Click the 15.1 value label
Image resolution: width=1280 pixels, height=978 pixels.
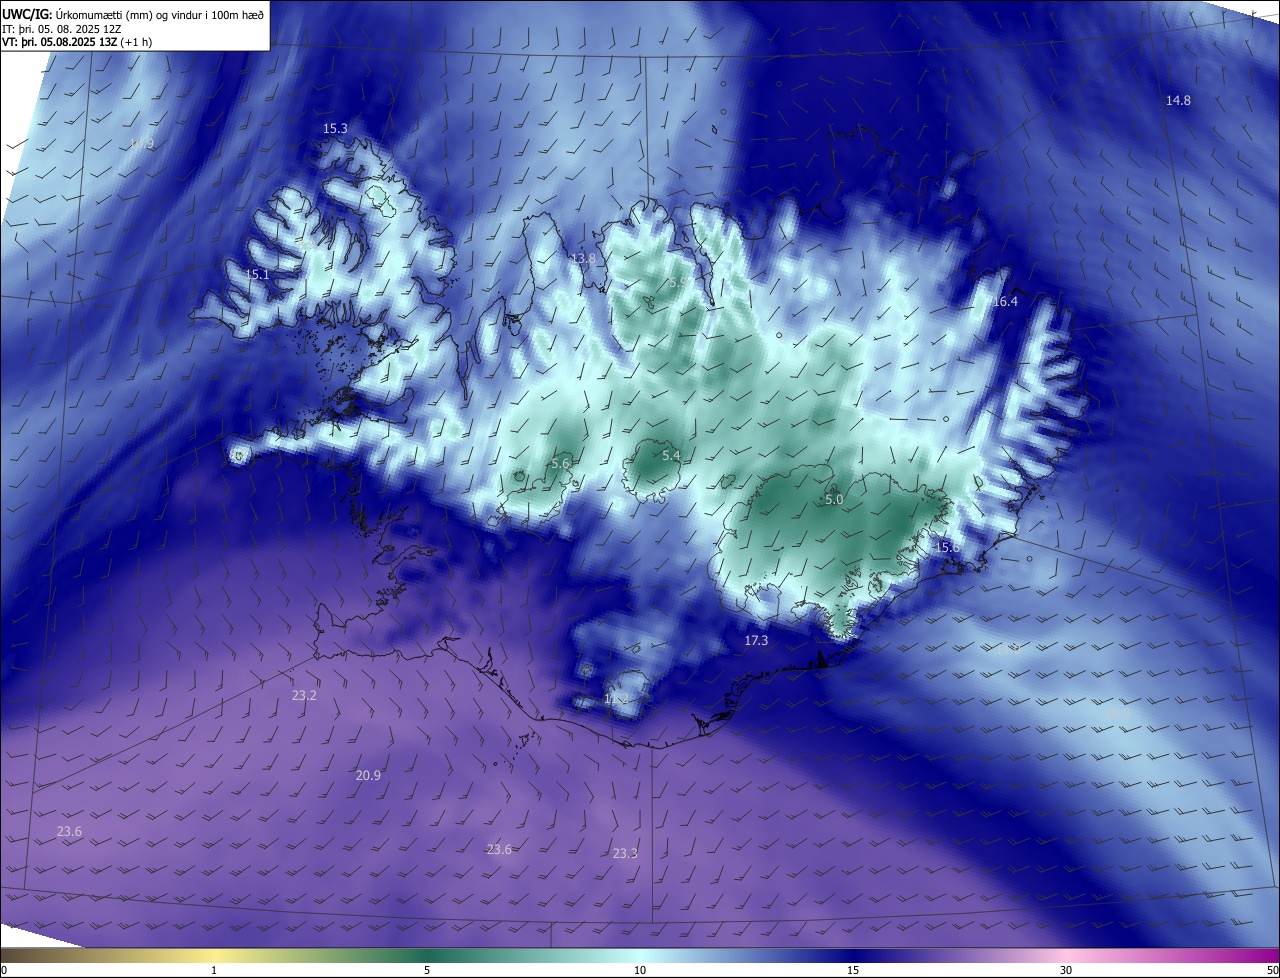coord(257,274)
